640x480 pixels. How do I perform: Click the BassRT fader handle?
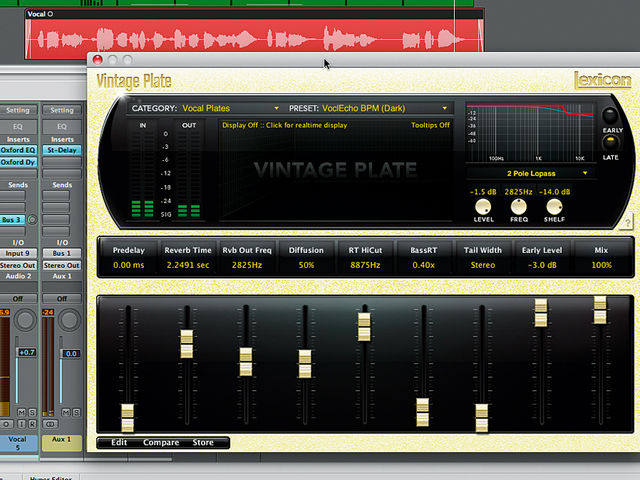[x=422, y=412]
